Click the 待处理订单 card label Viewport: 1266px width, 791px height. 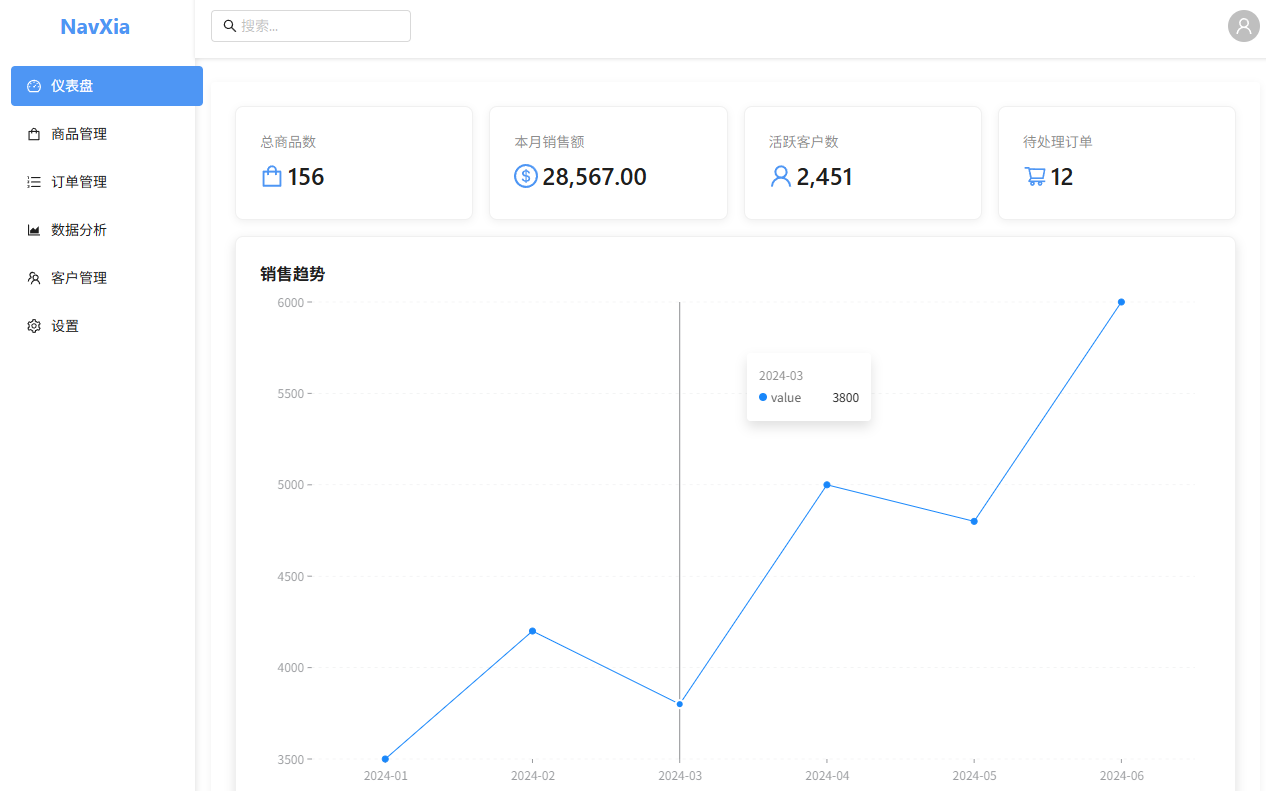click(x=1058, y=142)
